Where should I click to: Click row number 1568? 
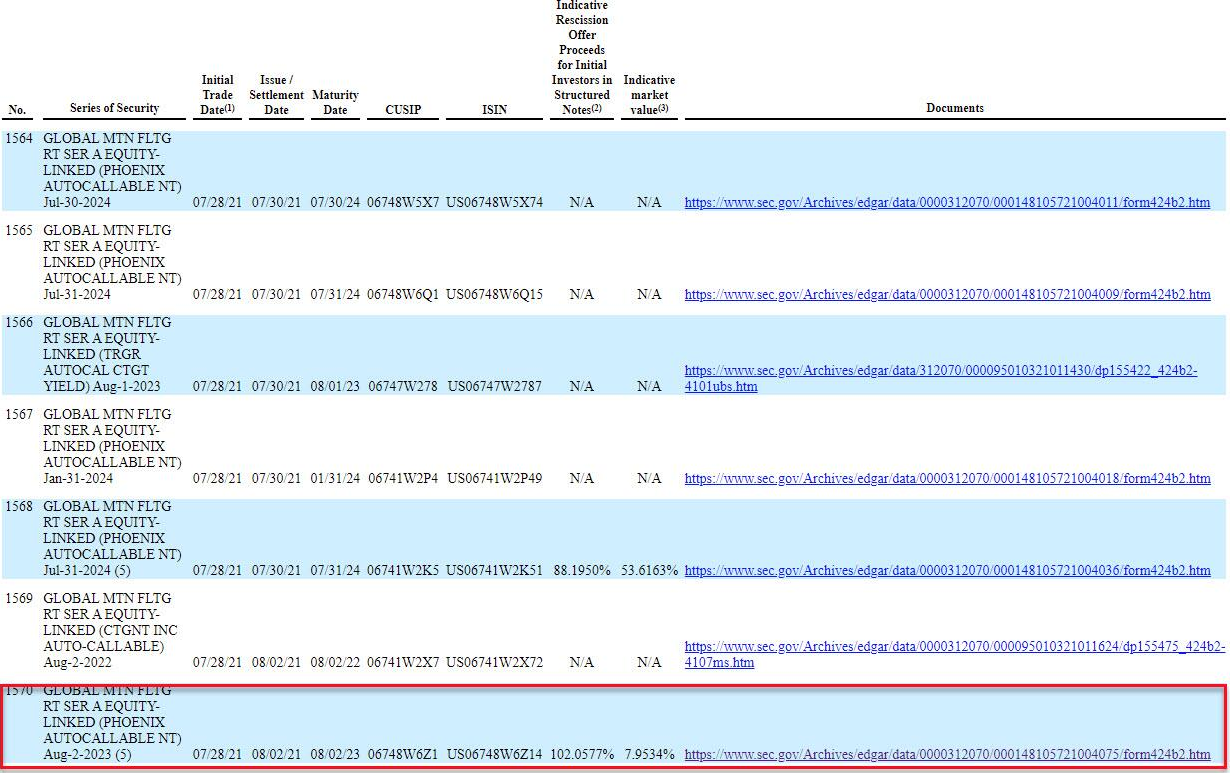coord(20,506)
